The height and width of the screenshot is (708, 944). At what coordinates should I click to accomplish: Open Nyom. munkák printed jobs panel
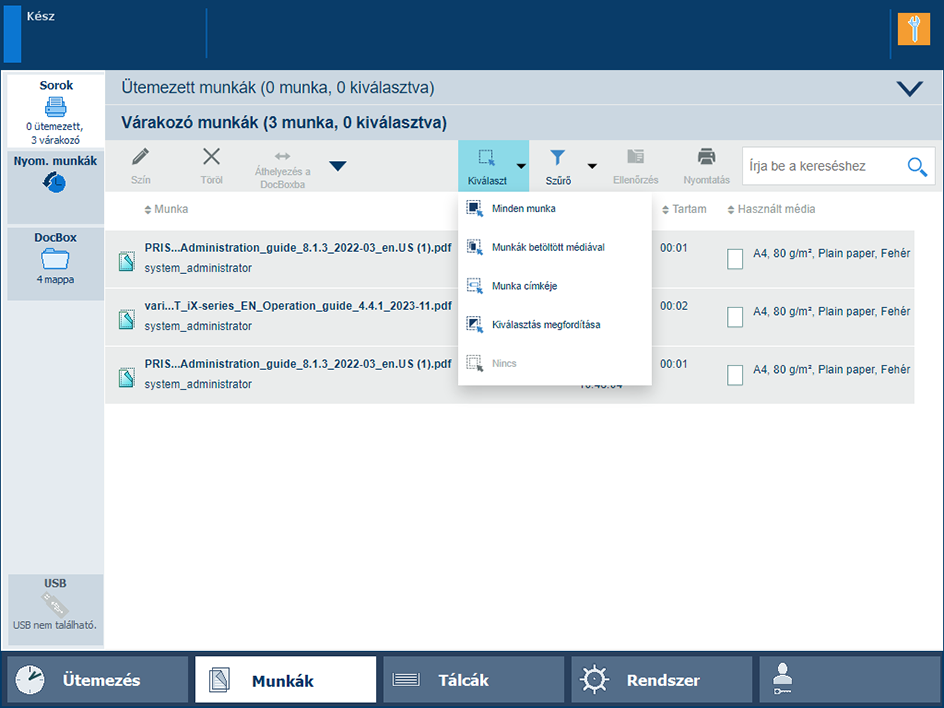[55, 183]
